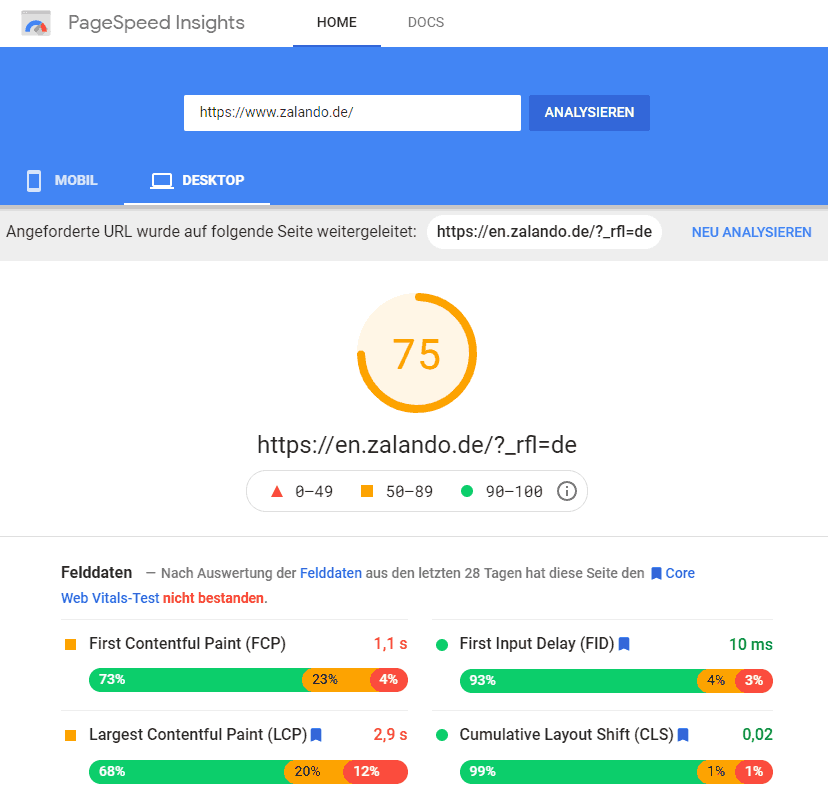Click Cumulative Layout Shift (CLS) label
The height and width of the screenshot is (797, 828).
(567, 734)
